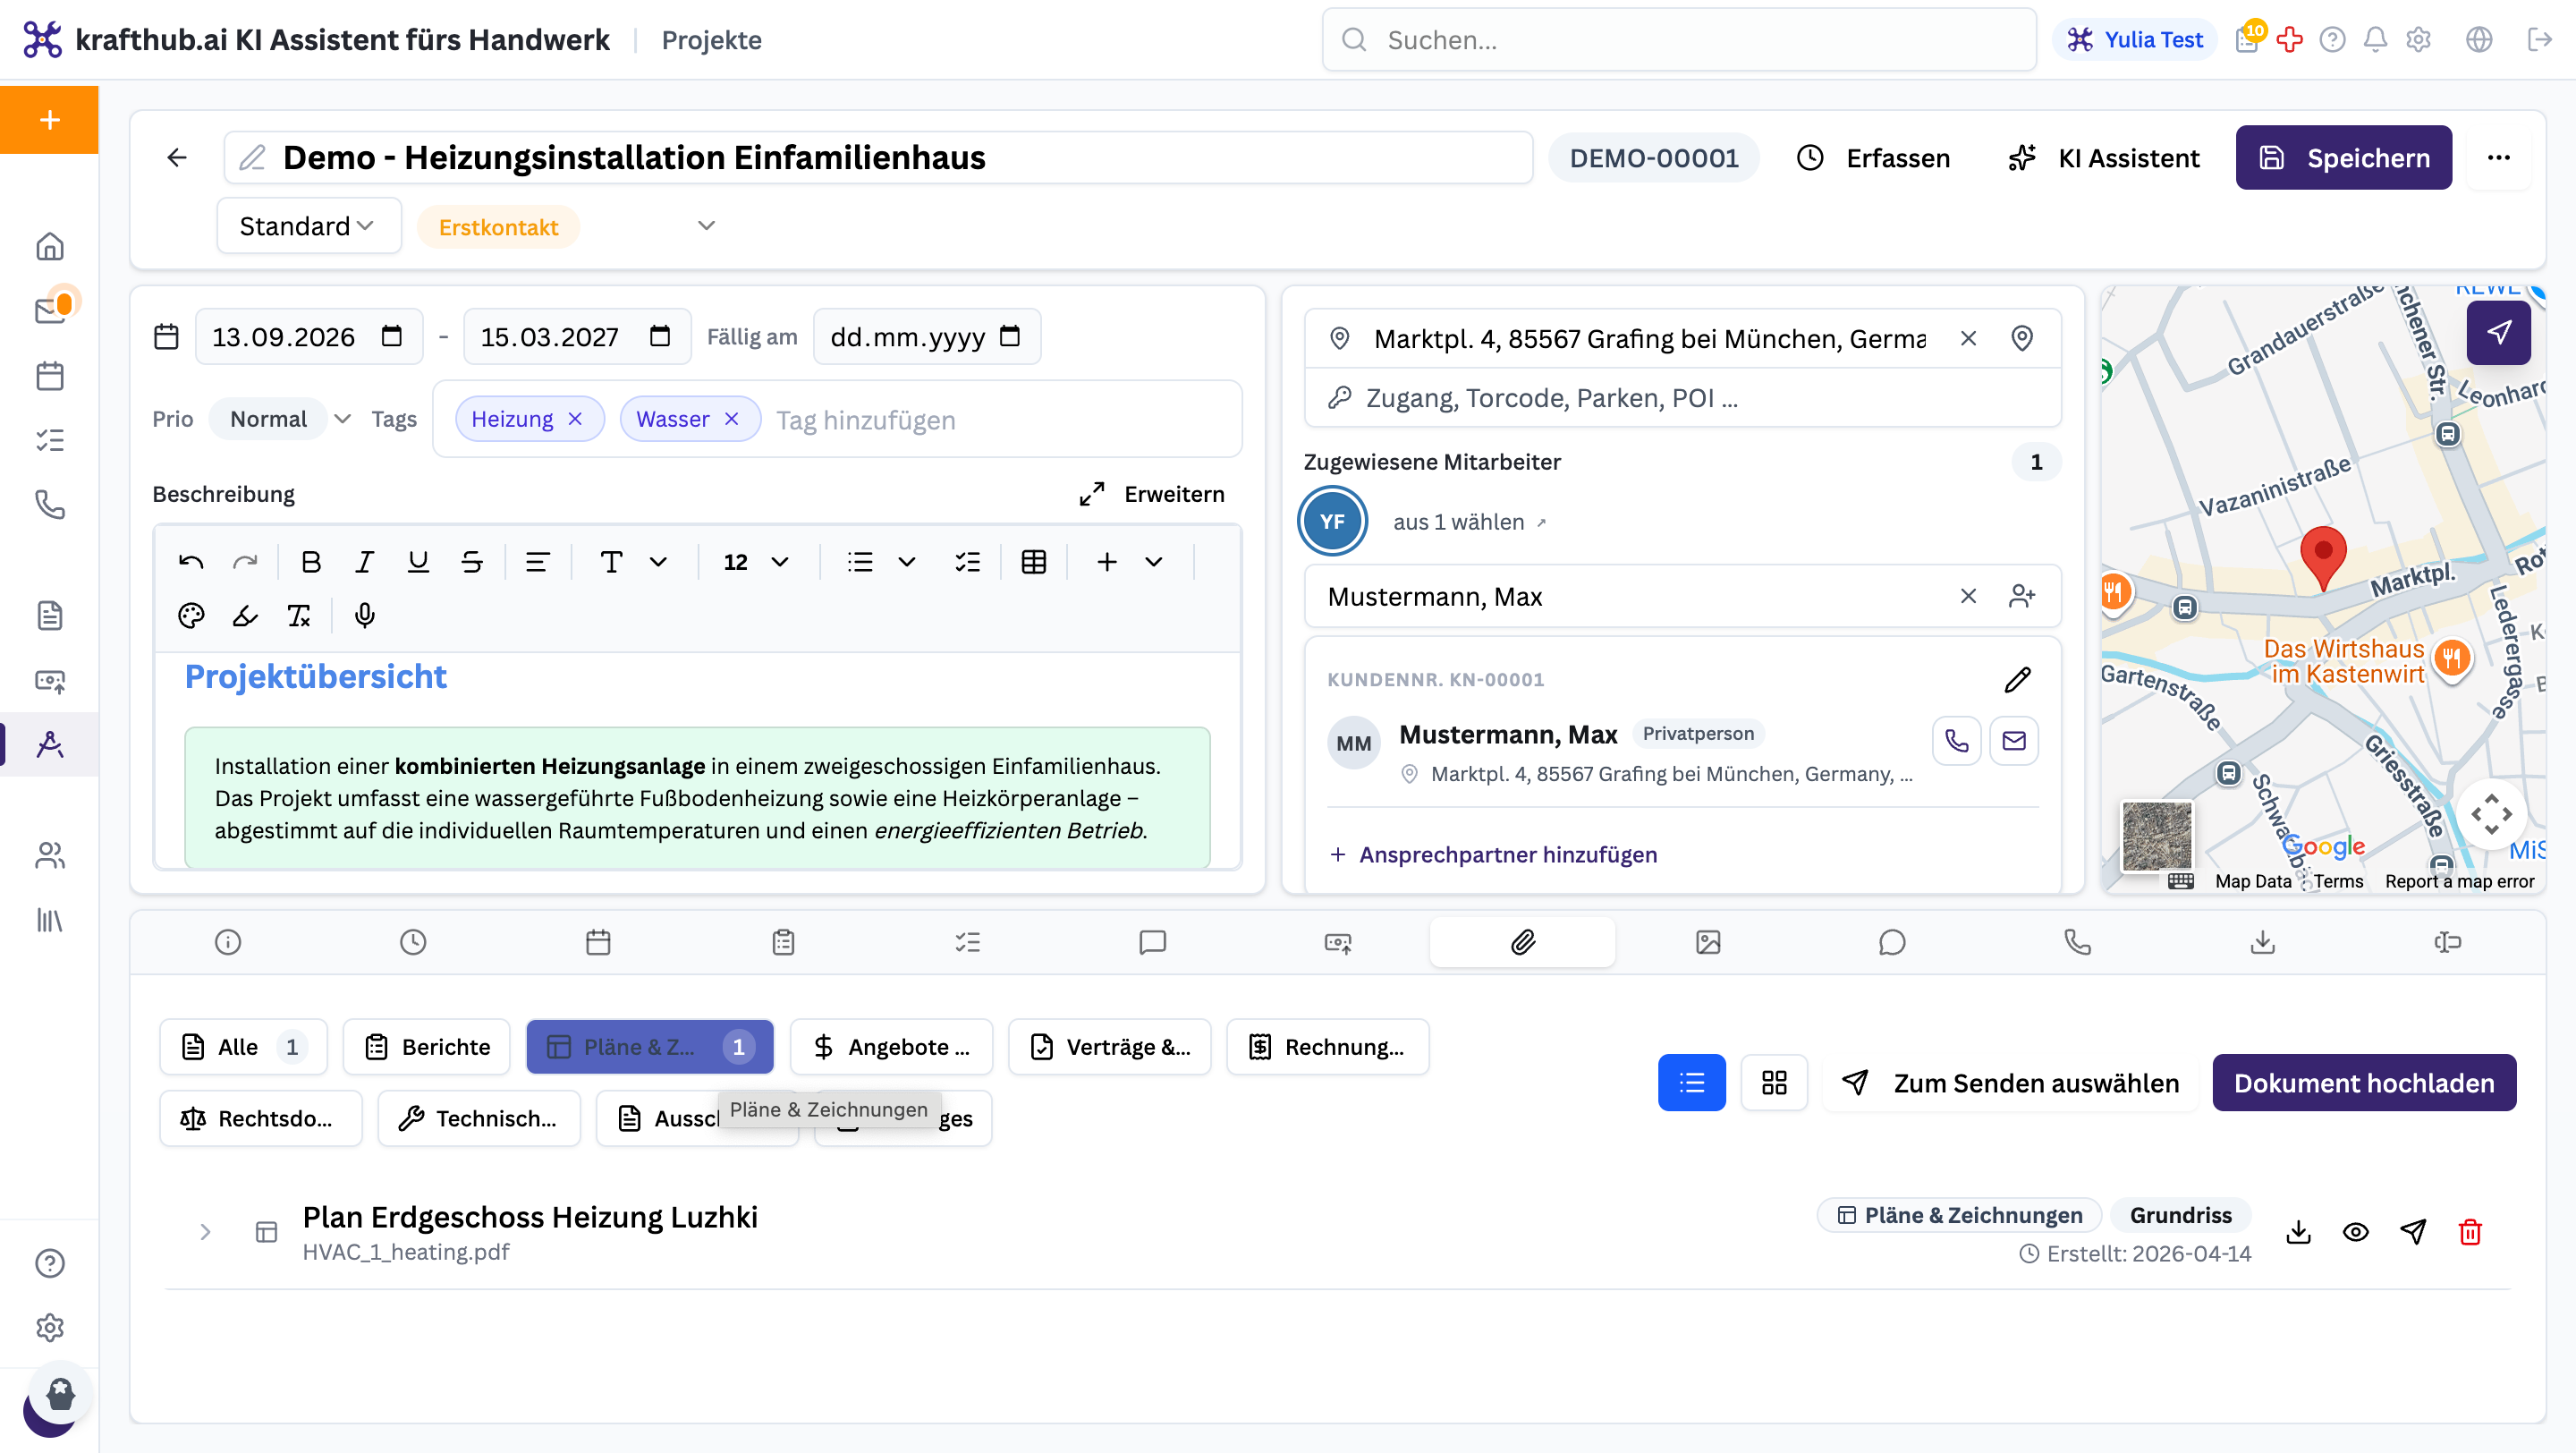2576x1453 pixels.
Task: Select the Alle document filter
Action: pyautogui.click(x=243, y=1047)
